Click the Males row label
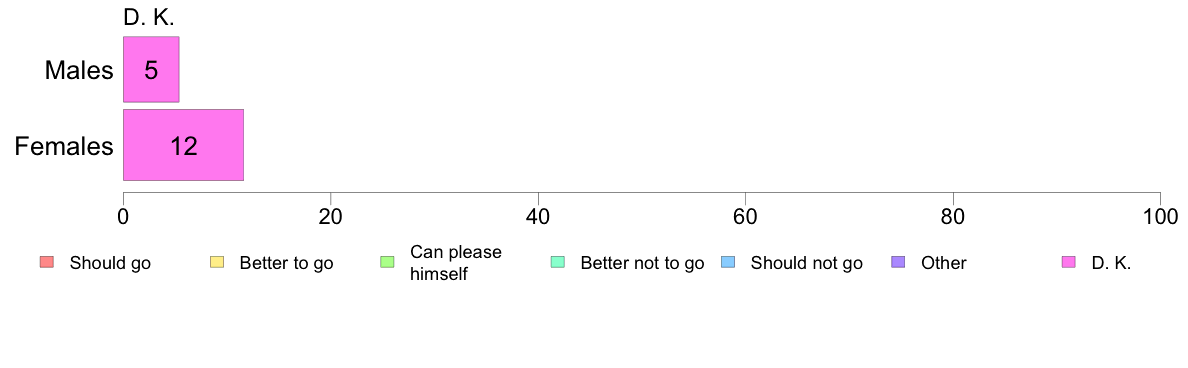This screenshot has height=368, width=1188. (x=79, y=70)
